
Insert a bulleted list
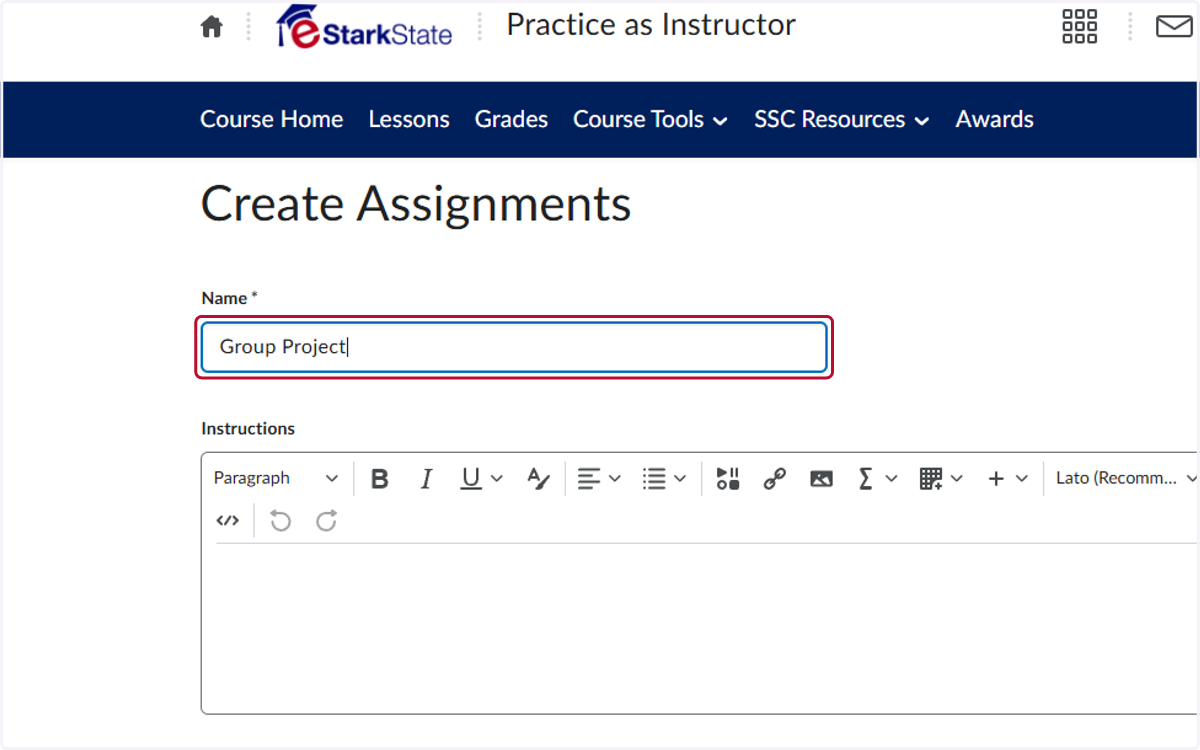pos(654,479)
